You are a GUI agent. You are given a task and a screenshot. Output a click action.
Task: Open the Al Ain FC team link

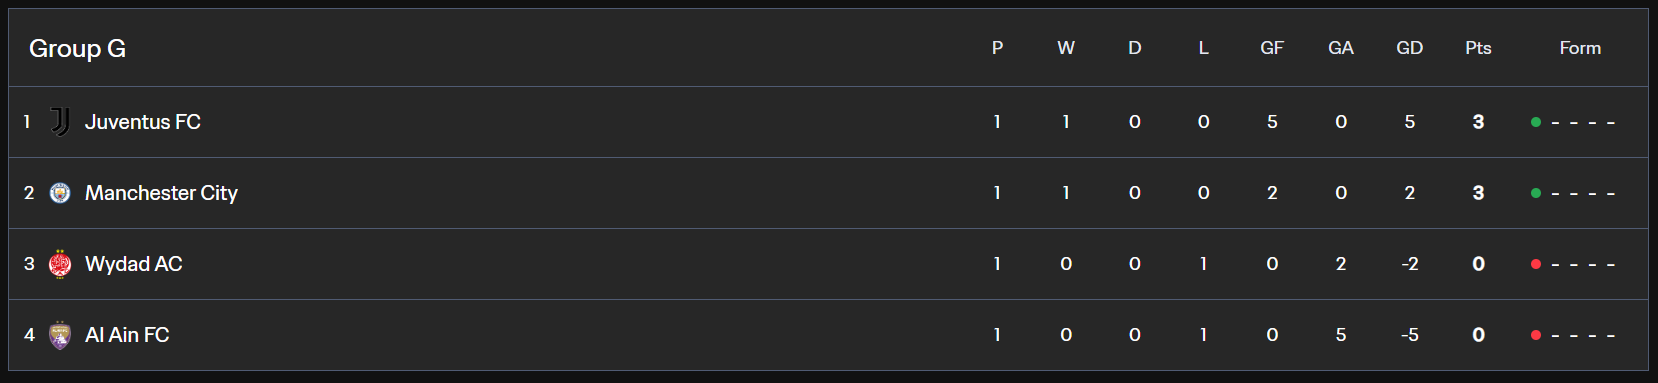(127, 335)
